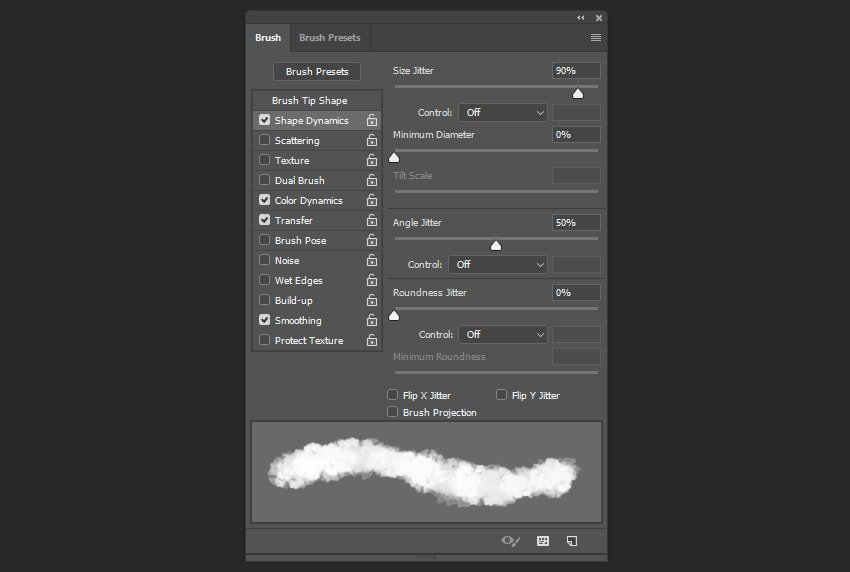
Task: Open the Preset Manager icon at bottom
Action: 543,541
